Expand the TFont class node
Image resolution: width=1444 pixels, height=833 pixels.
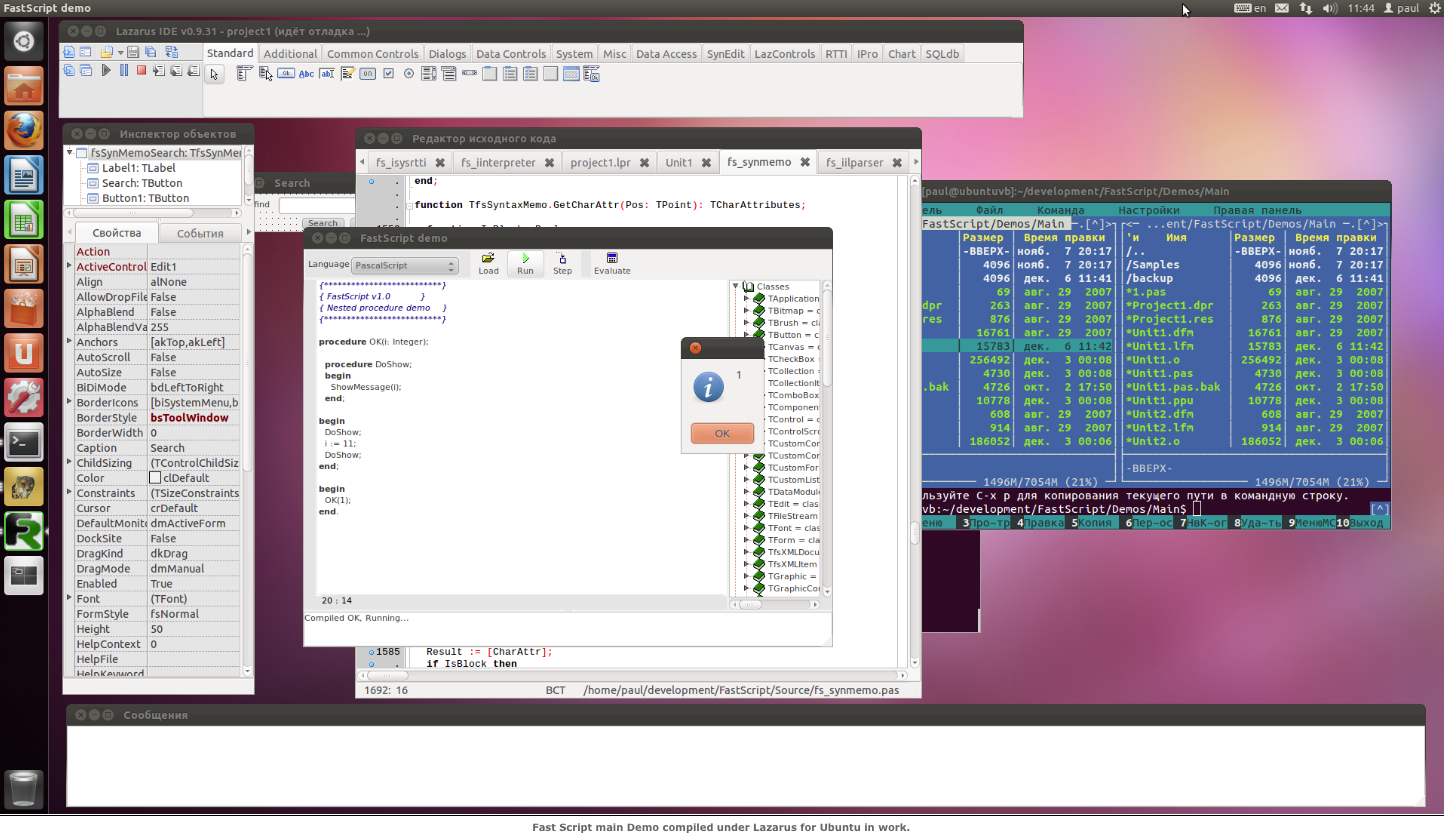tap(746, 528)
